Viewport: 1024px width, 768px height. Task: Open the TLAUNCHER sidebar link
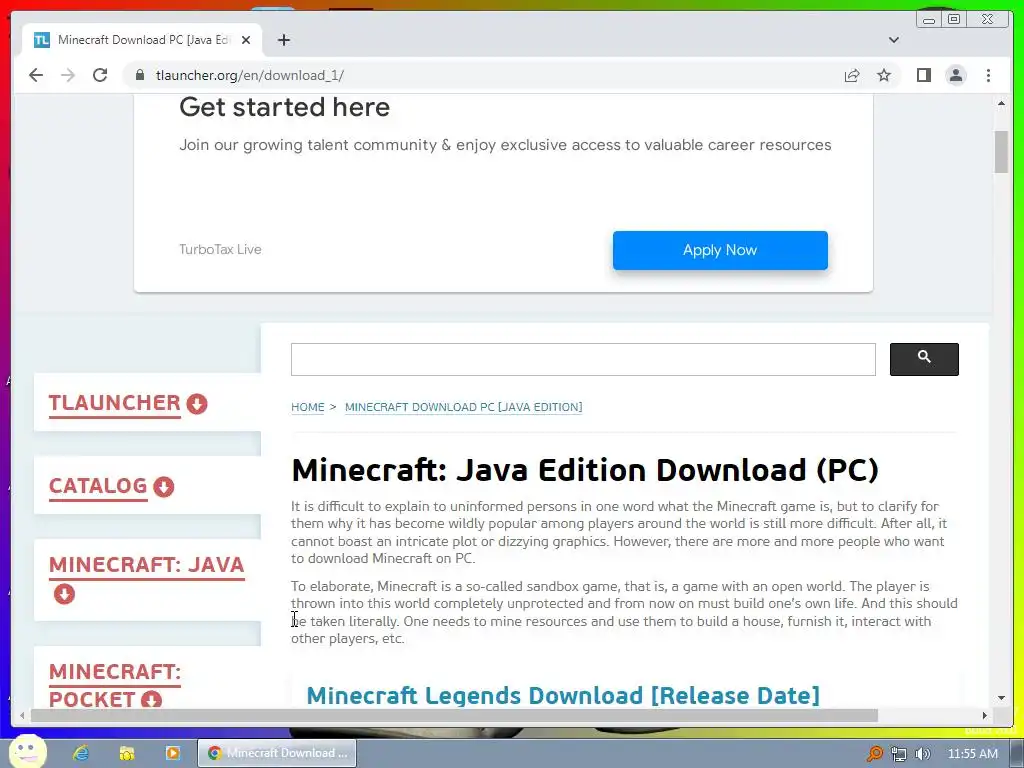[x=114, y=403]
